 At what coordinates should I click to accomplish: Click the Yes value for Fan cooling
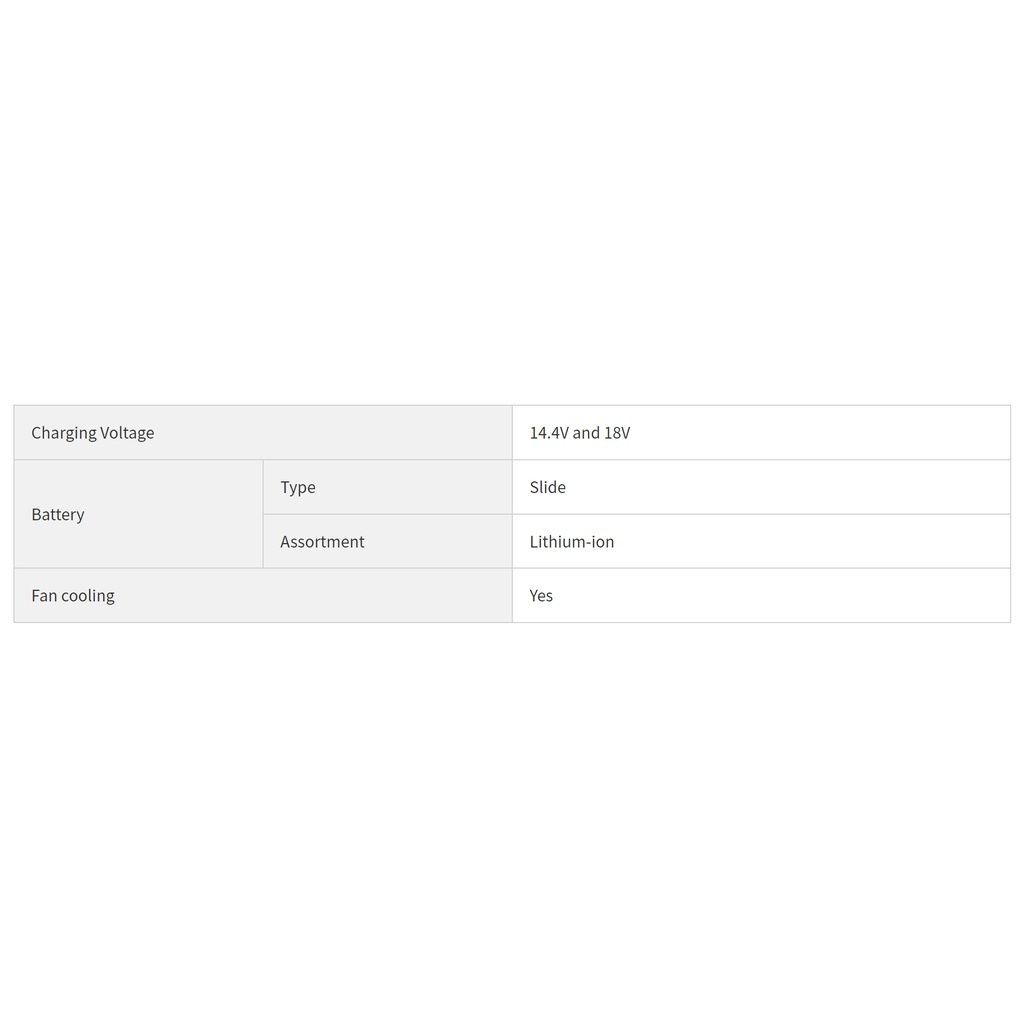pos(541,596)
